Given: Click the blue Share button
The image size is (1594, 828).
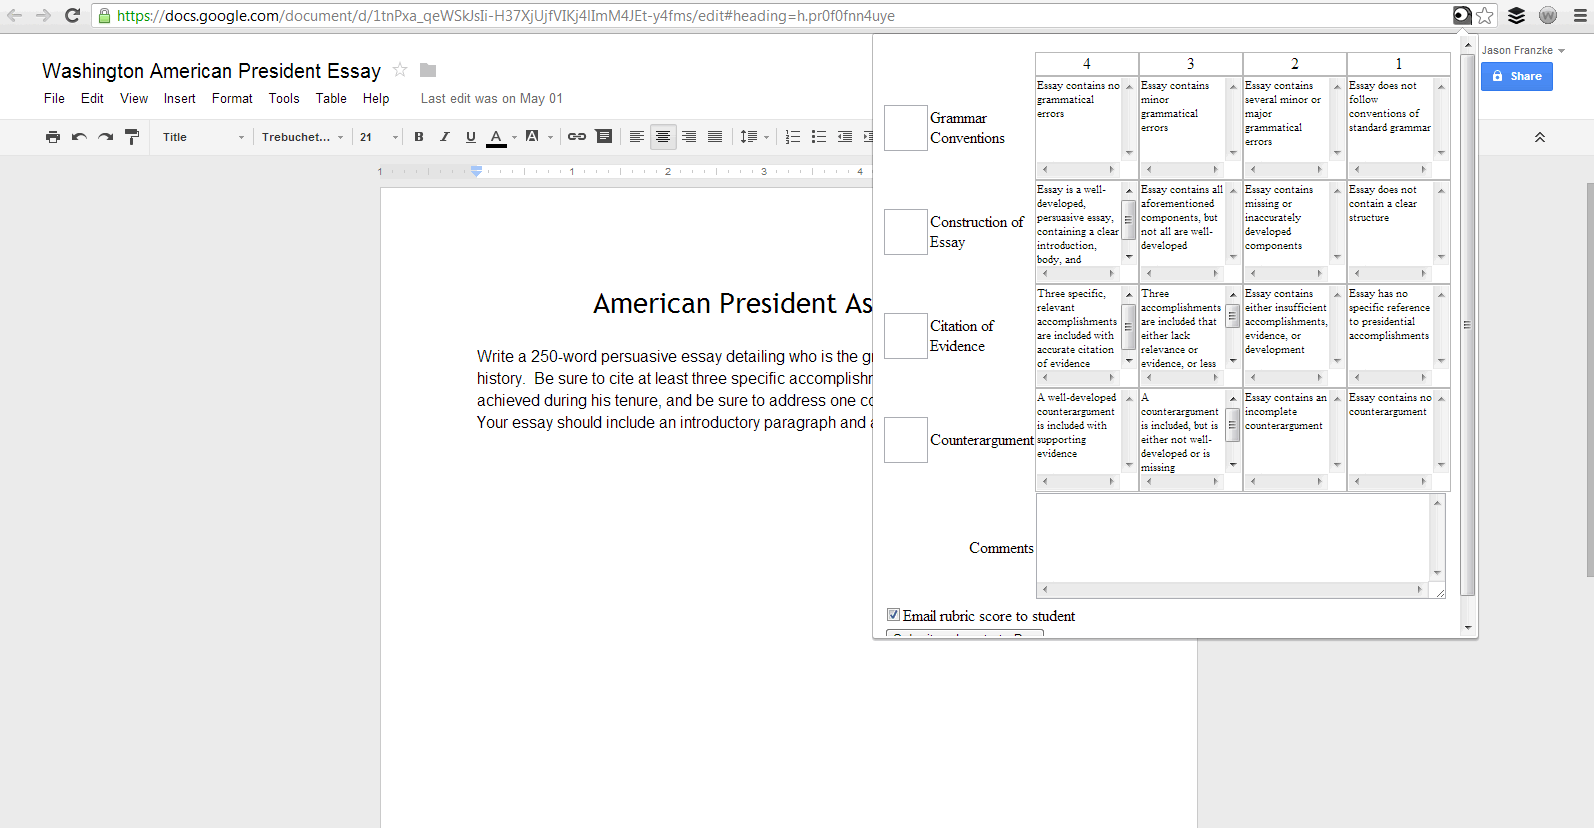Looking at the screenshot, I should (x=1516, y=76).
